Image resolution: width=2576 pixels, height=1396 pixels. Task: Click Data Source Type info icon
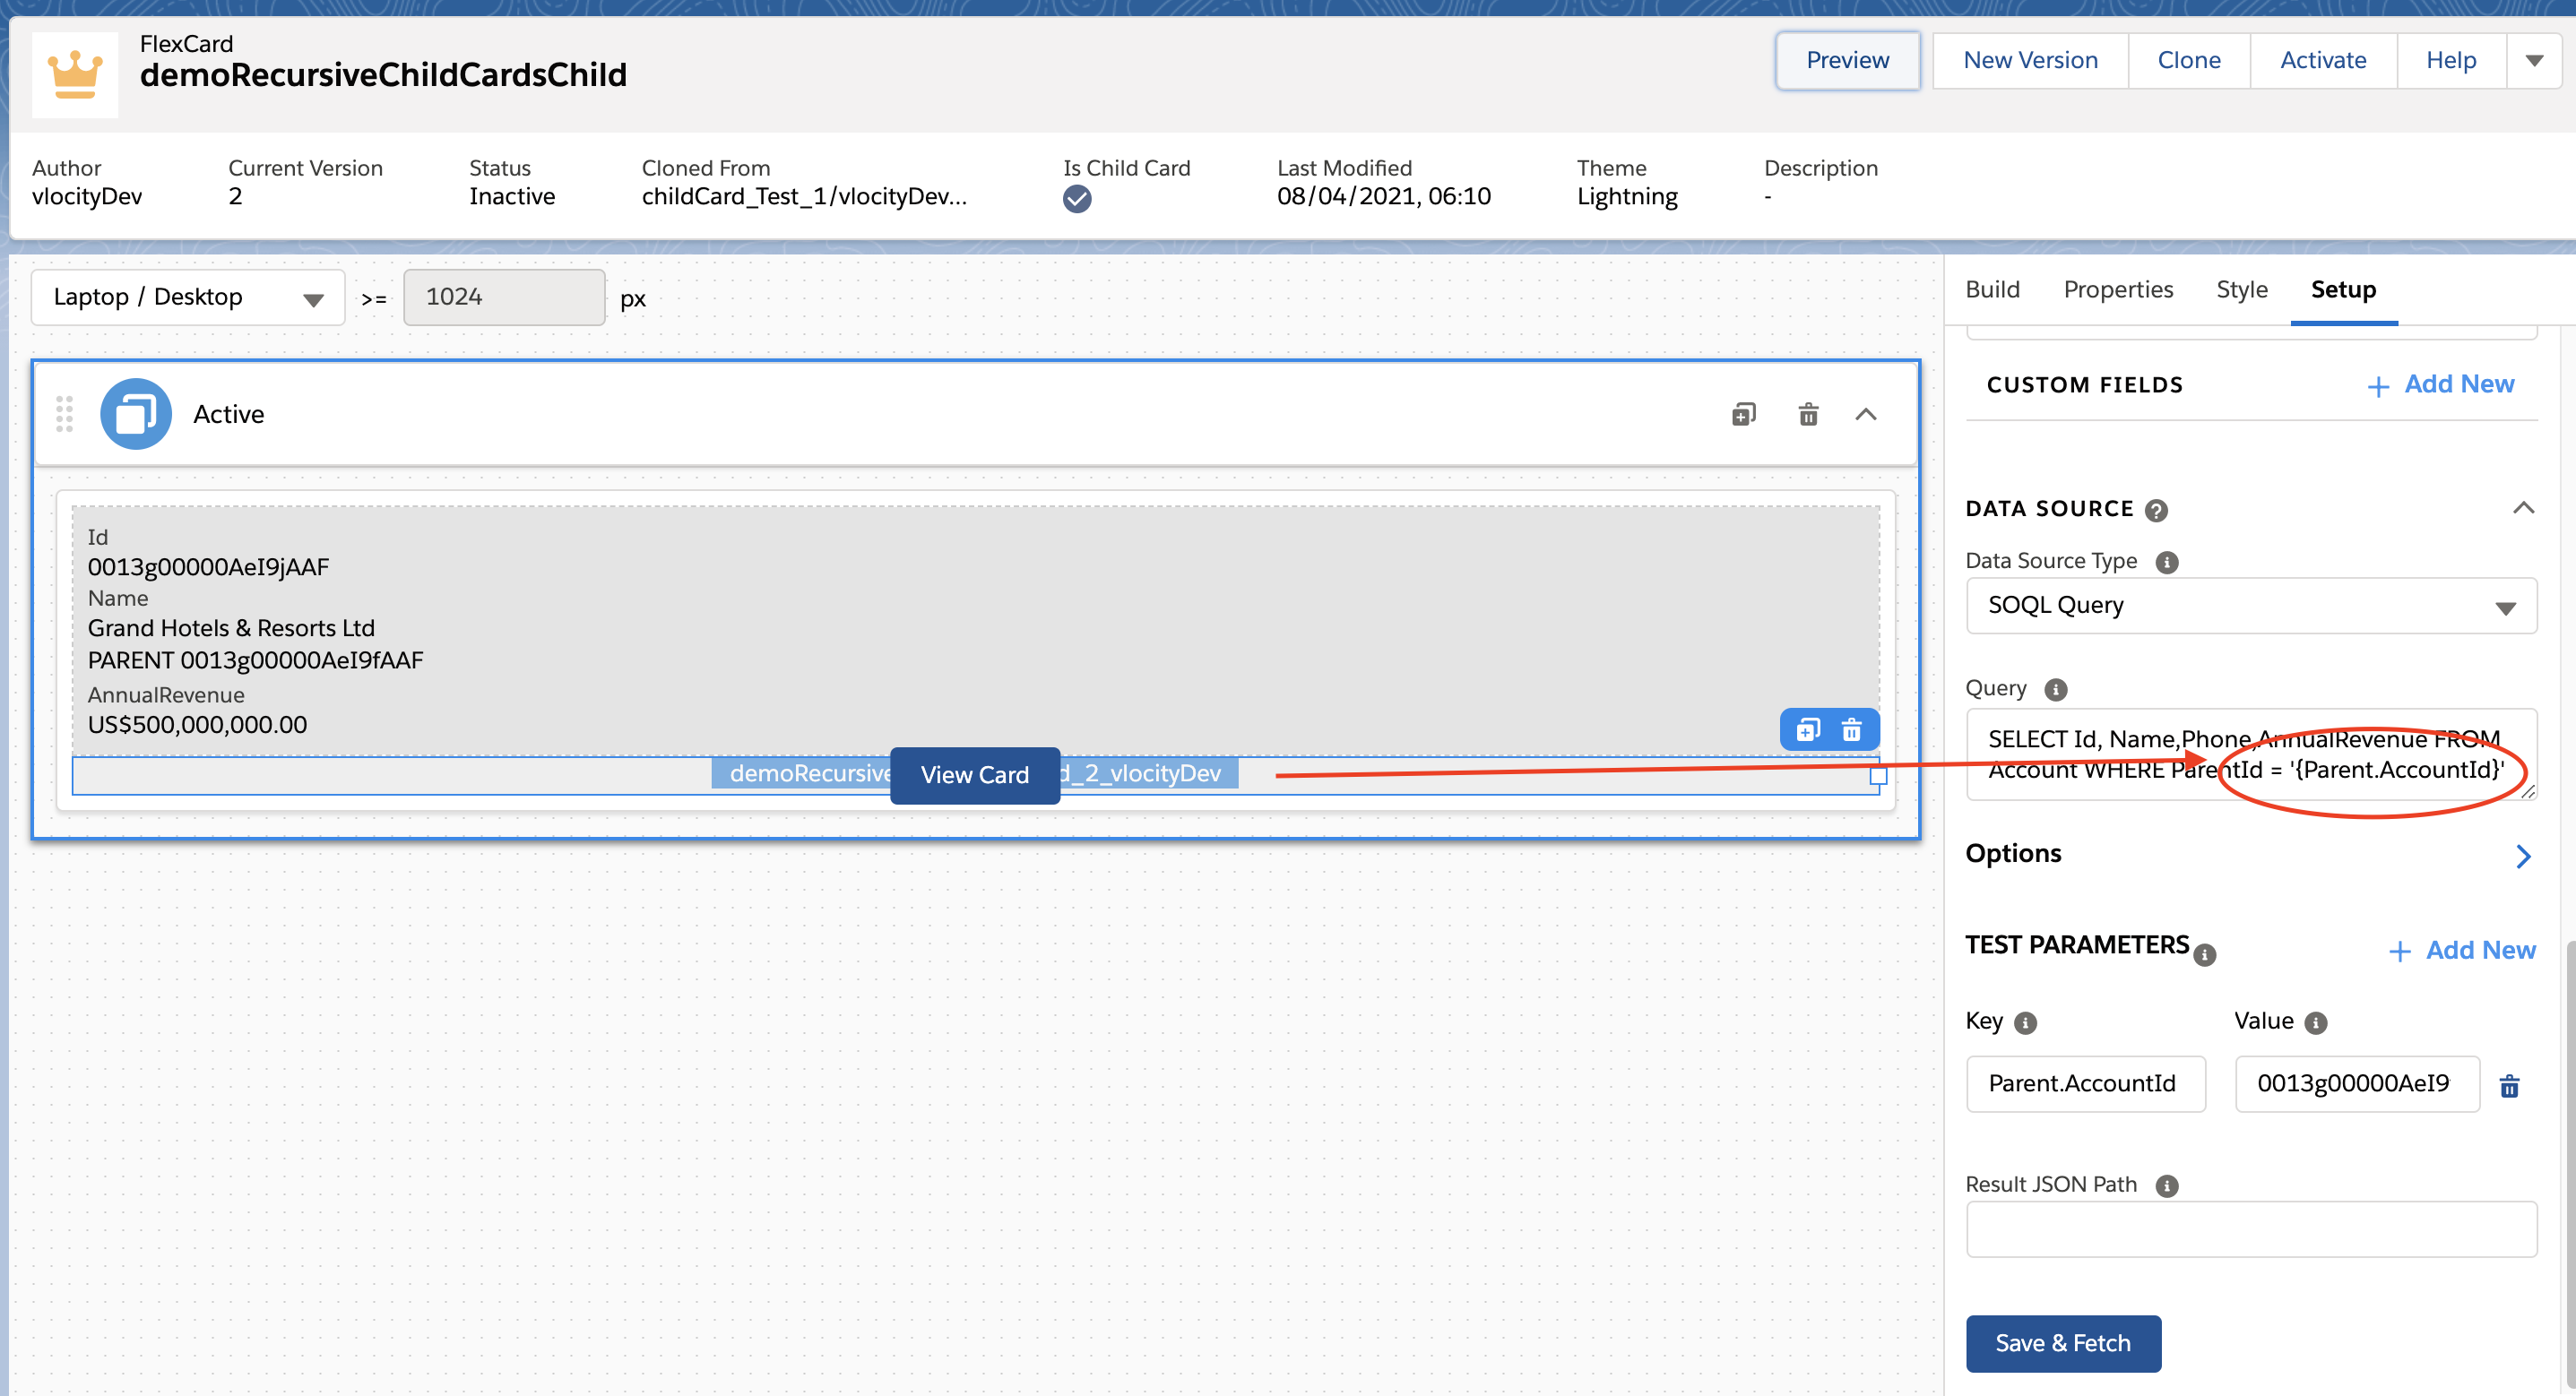tap(2167, 562)
